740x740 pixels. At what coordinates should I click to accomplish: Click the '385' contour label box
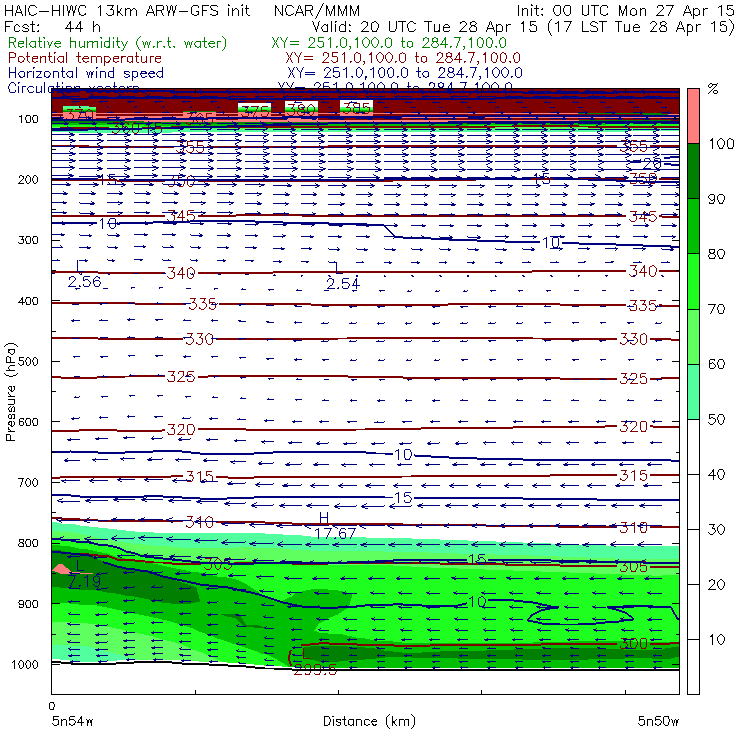click(x=356, y=108)
